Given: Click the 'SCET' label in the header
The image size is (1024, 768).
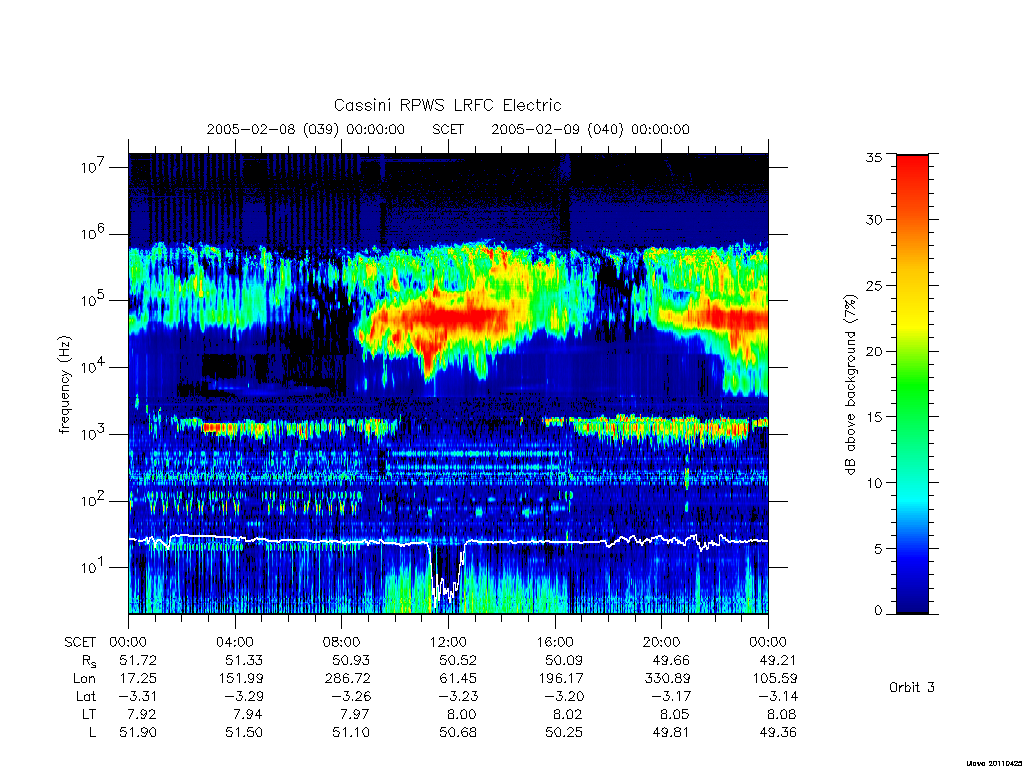Looking at the screenshot, I should coord(448,129).
